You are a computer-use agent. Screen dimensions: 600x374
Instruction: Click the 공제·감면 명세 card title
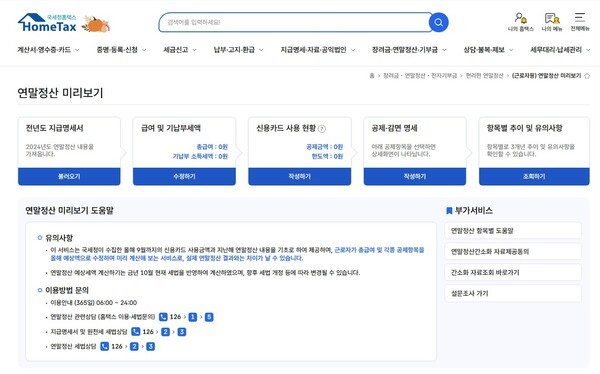[x=394, y=128]
